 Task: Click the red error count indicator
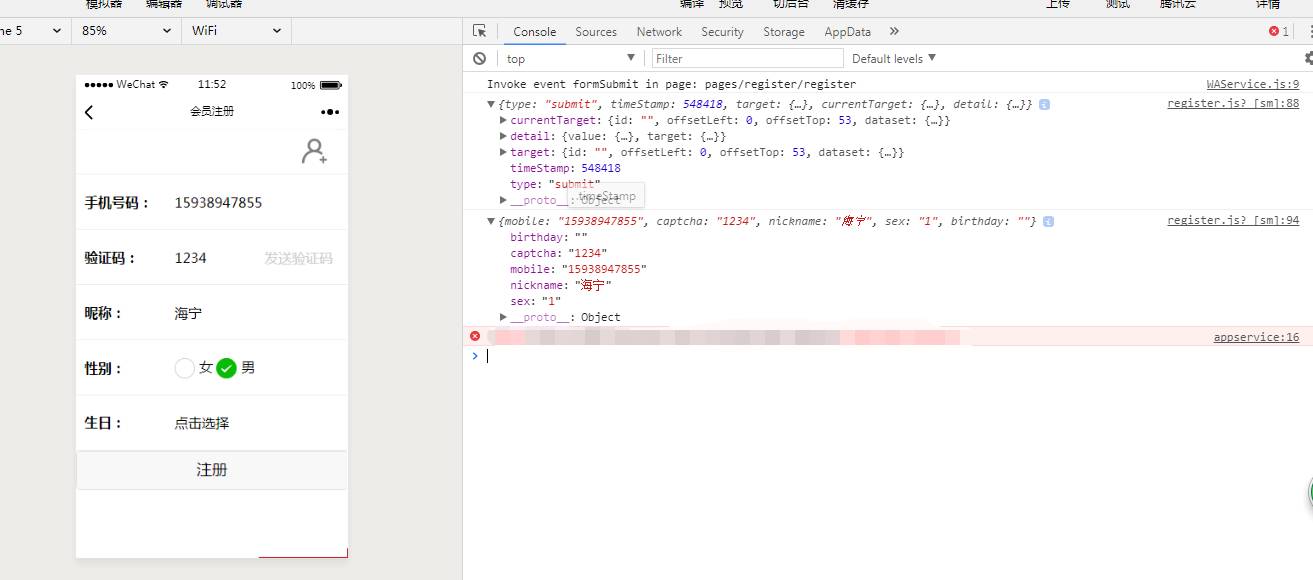[1278, 32]
